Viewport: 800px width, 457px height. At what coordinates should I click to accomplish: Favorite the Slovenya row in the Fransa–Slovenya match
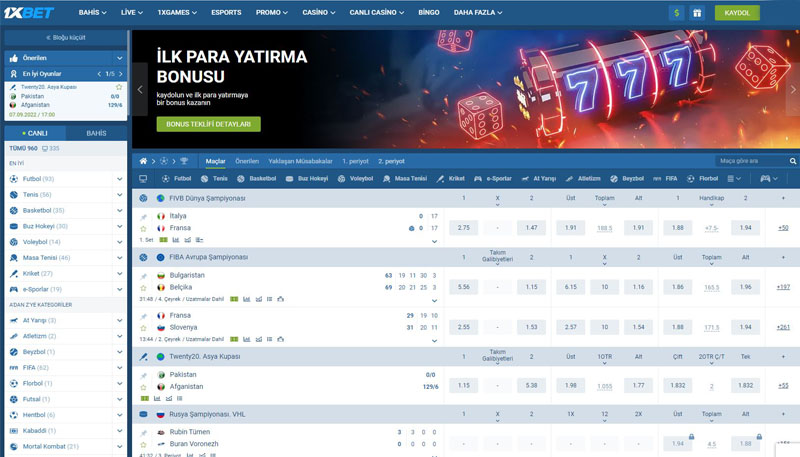[143, 328]
